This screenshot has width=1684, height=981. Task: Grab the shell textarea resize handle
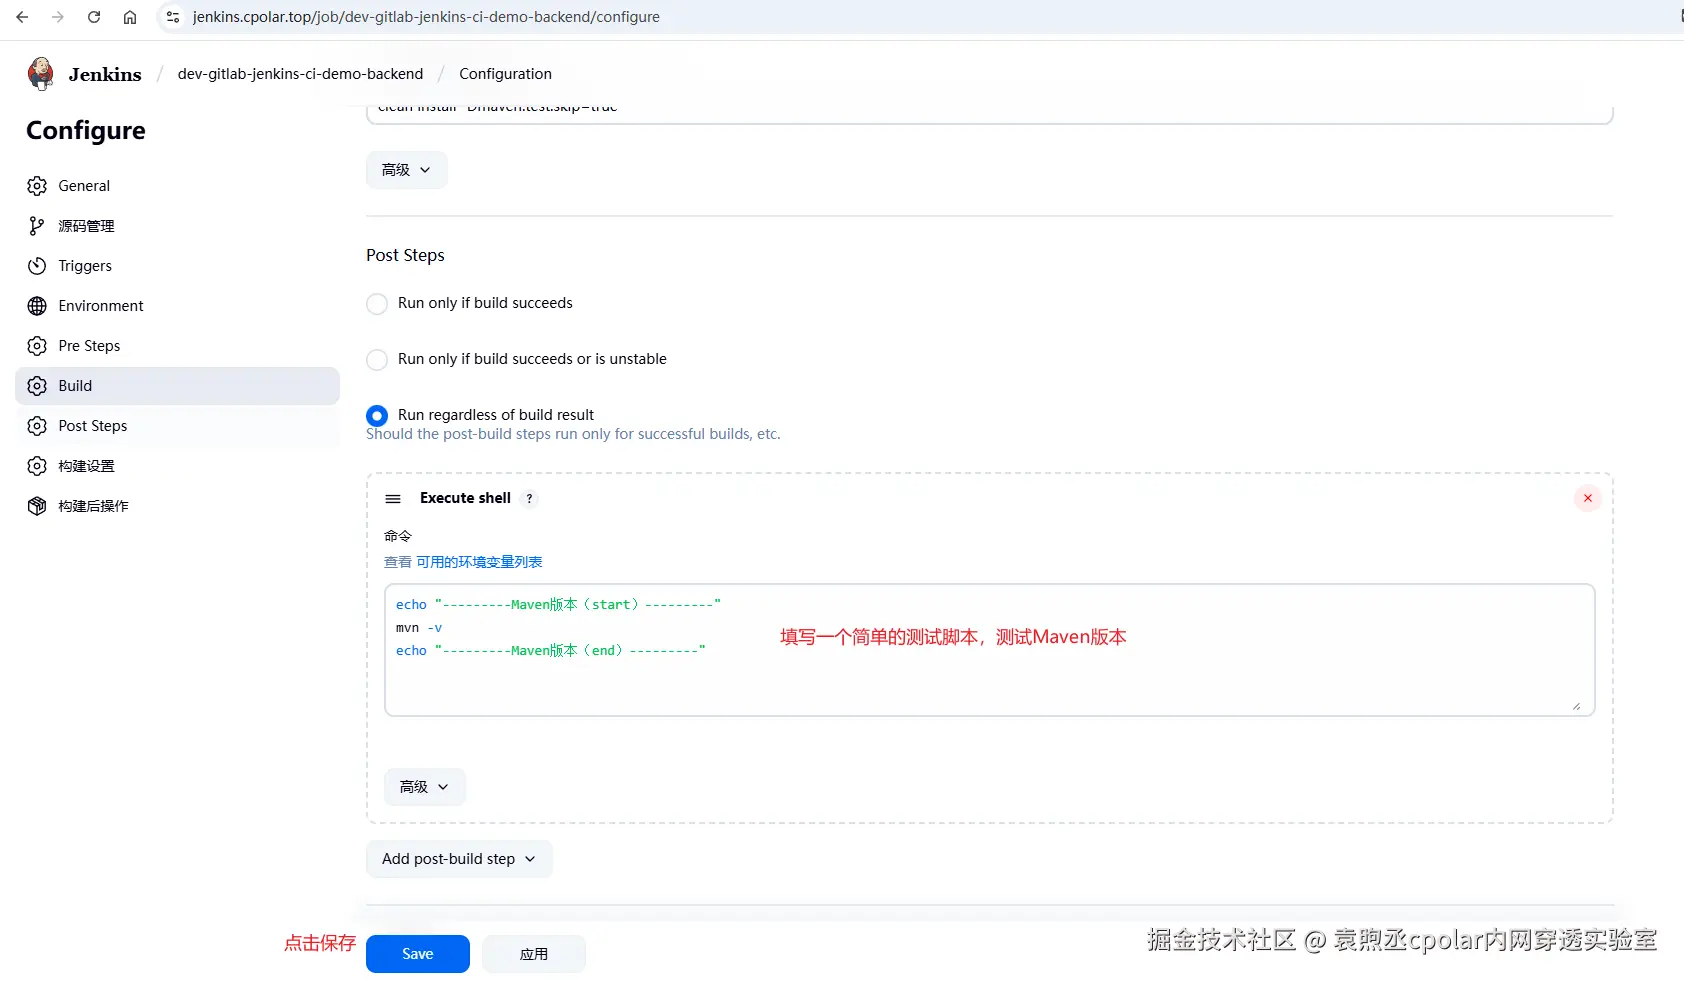tap(1576, 706)
